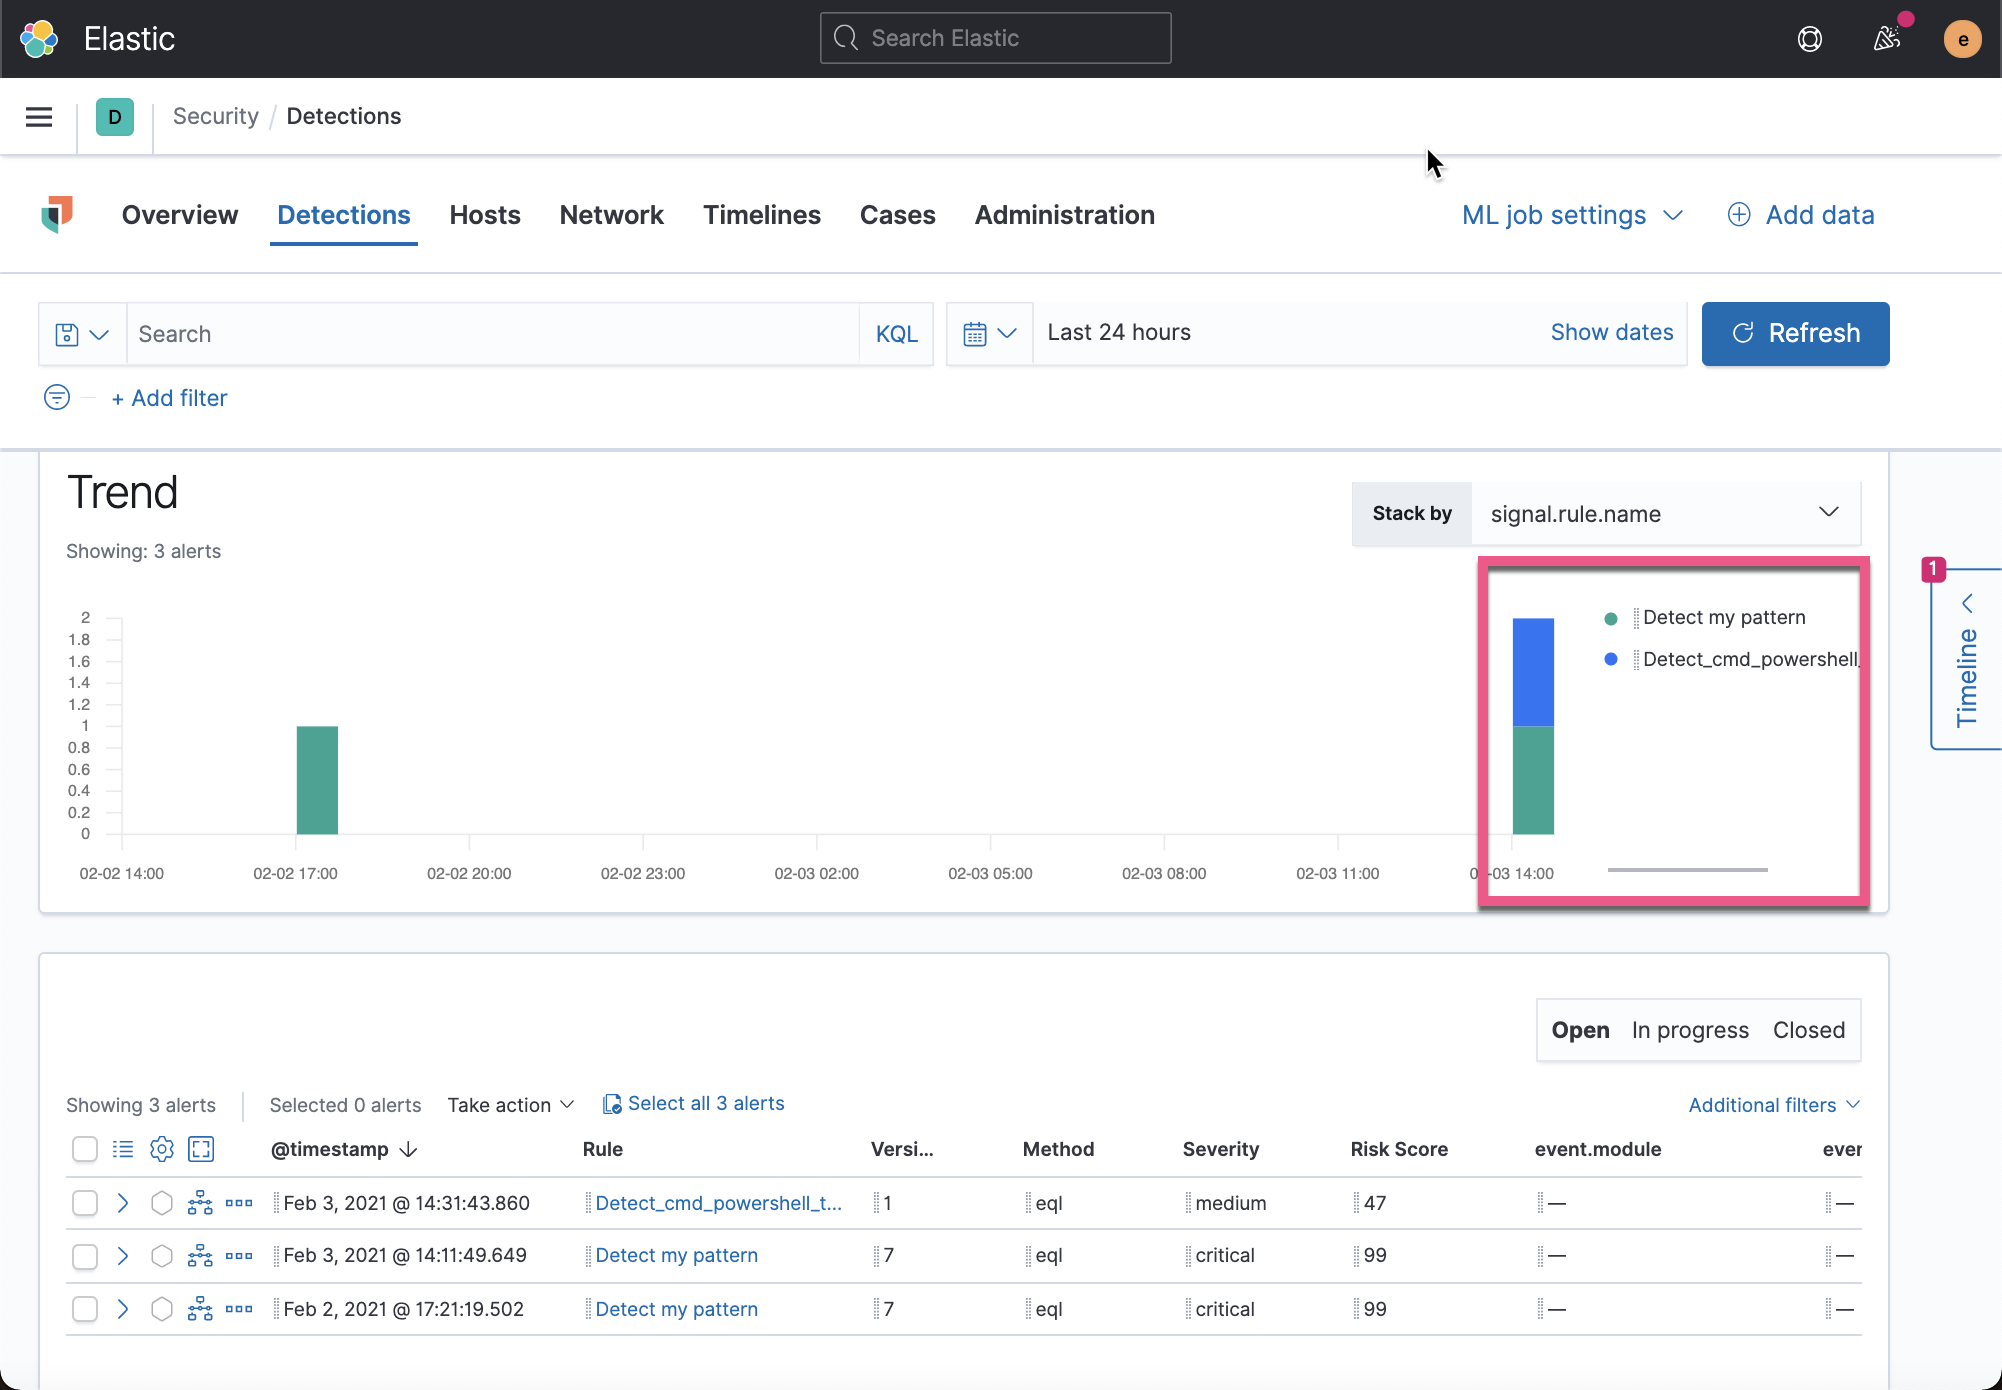Switch to the In progress alerts tab
The width and height of the screenshot is (2002, 1390).
click(1689, 1029)
